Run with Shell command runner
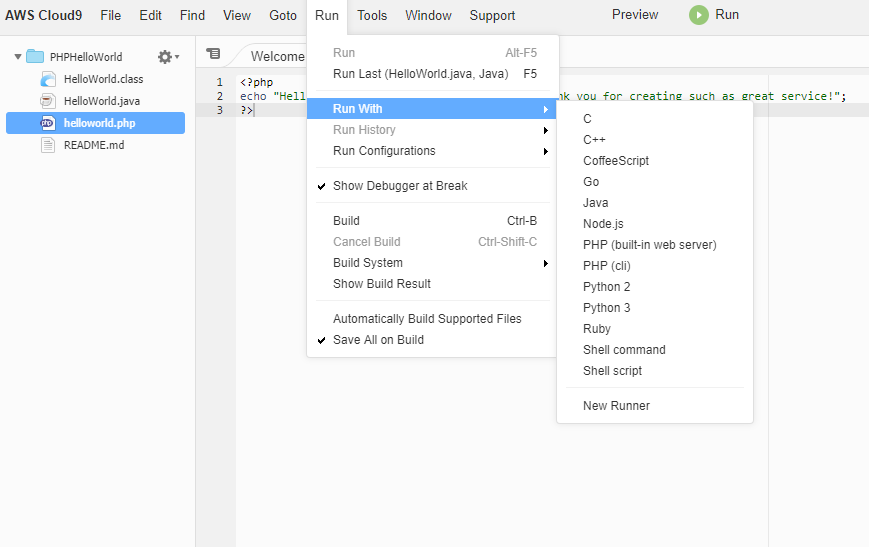 tap(655, 350)
